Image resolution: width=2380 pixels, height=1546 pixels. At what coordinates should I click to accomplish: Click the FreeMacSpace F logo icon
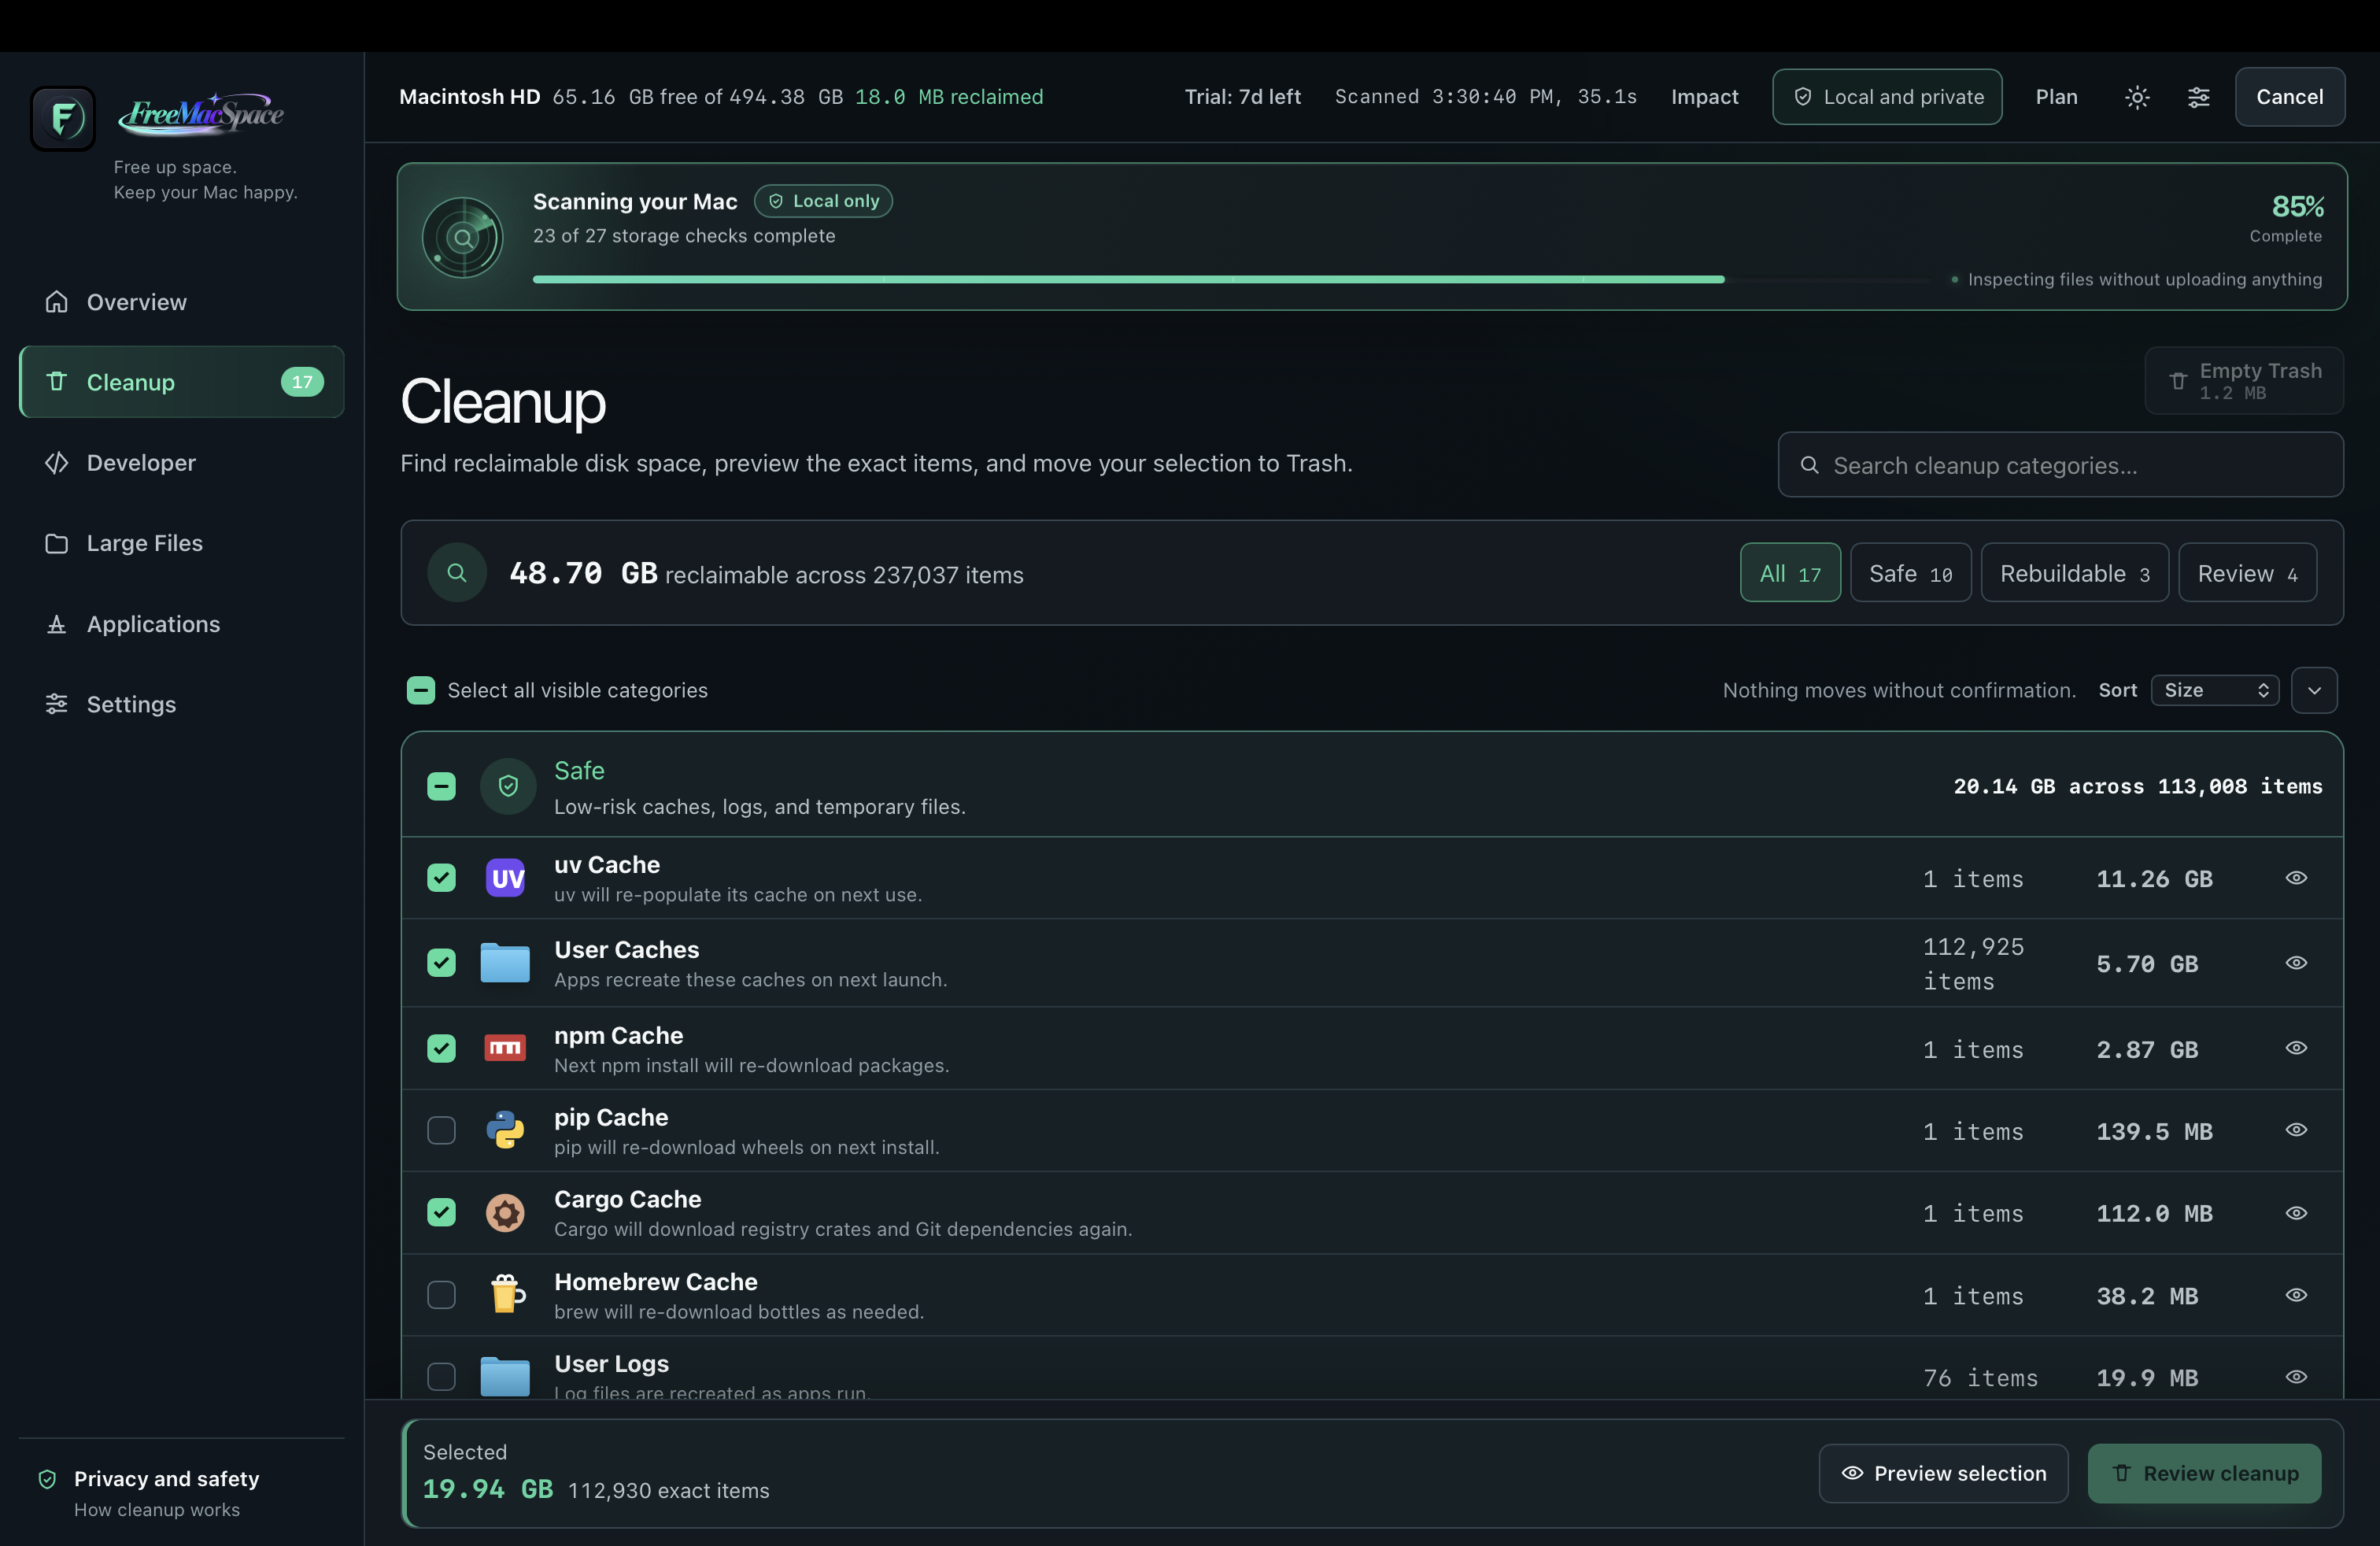coord(62,118)
